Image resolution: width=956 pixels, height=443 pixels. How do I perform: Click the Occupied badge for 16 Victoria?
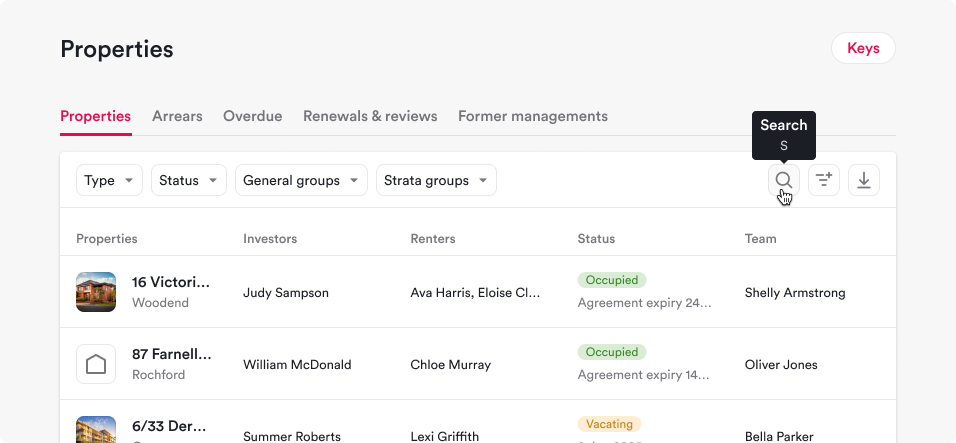(612, 280)
